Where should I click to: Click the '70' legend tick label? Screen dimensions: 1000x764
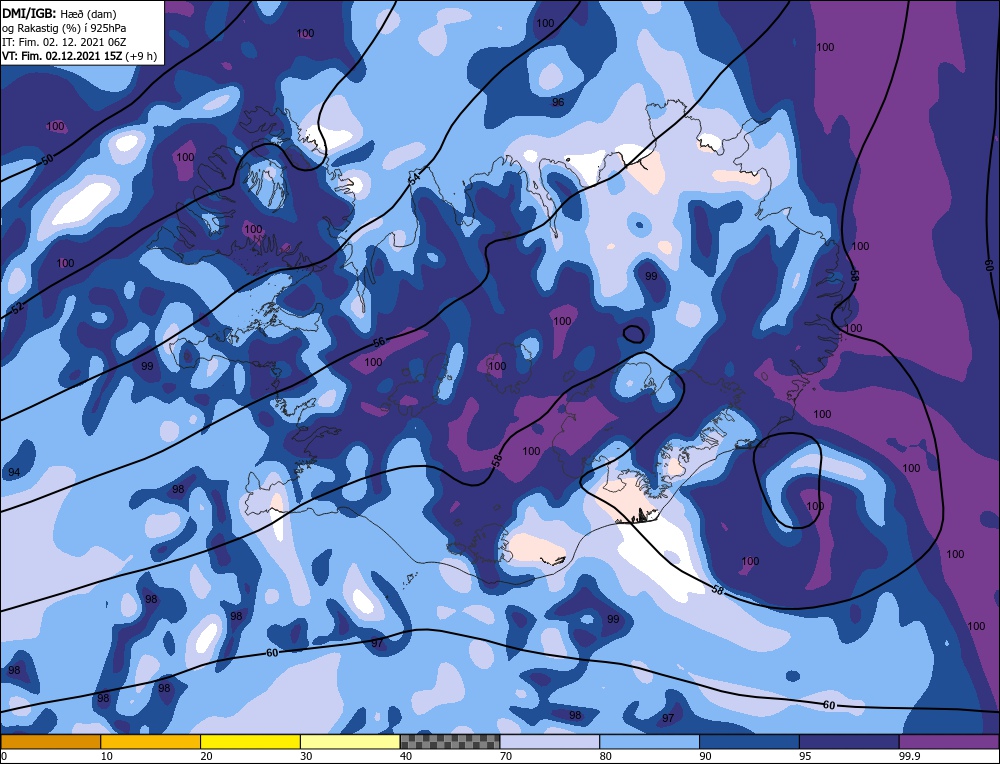(506, 756)
